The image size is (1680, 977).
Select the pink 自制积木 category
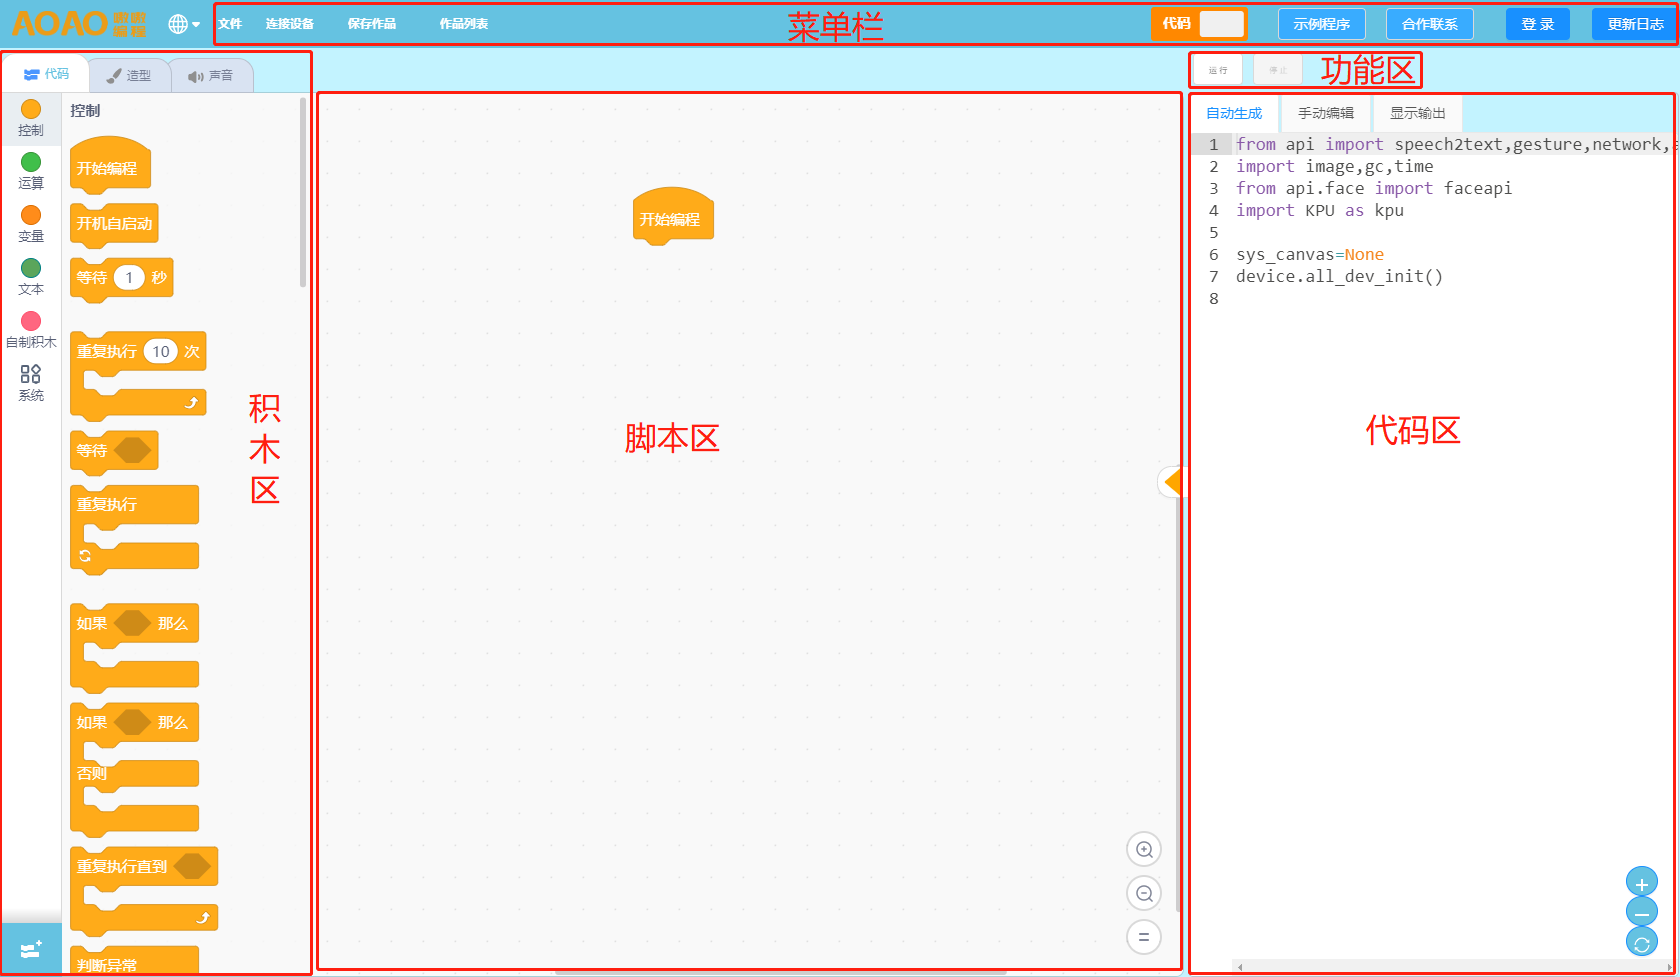31,330
